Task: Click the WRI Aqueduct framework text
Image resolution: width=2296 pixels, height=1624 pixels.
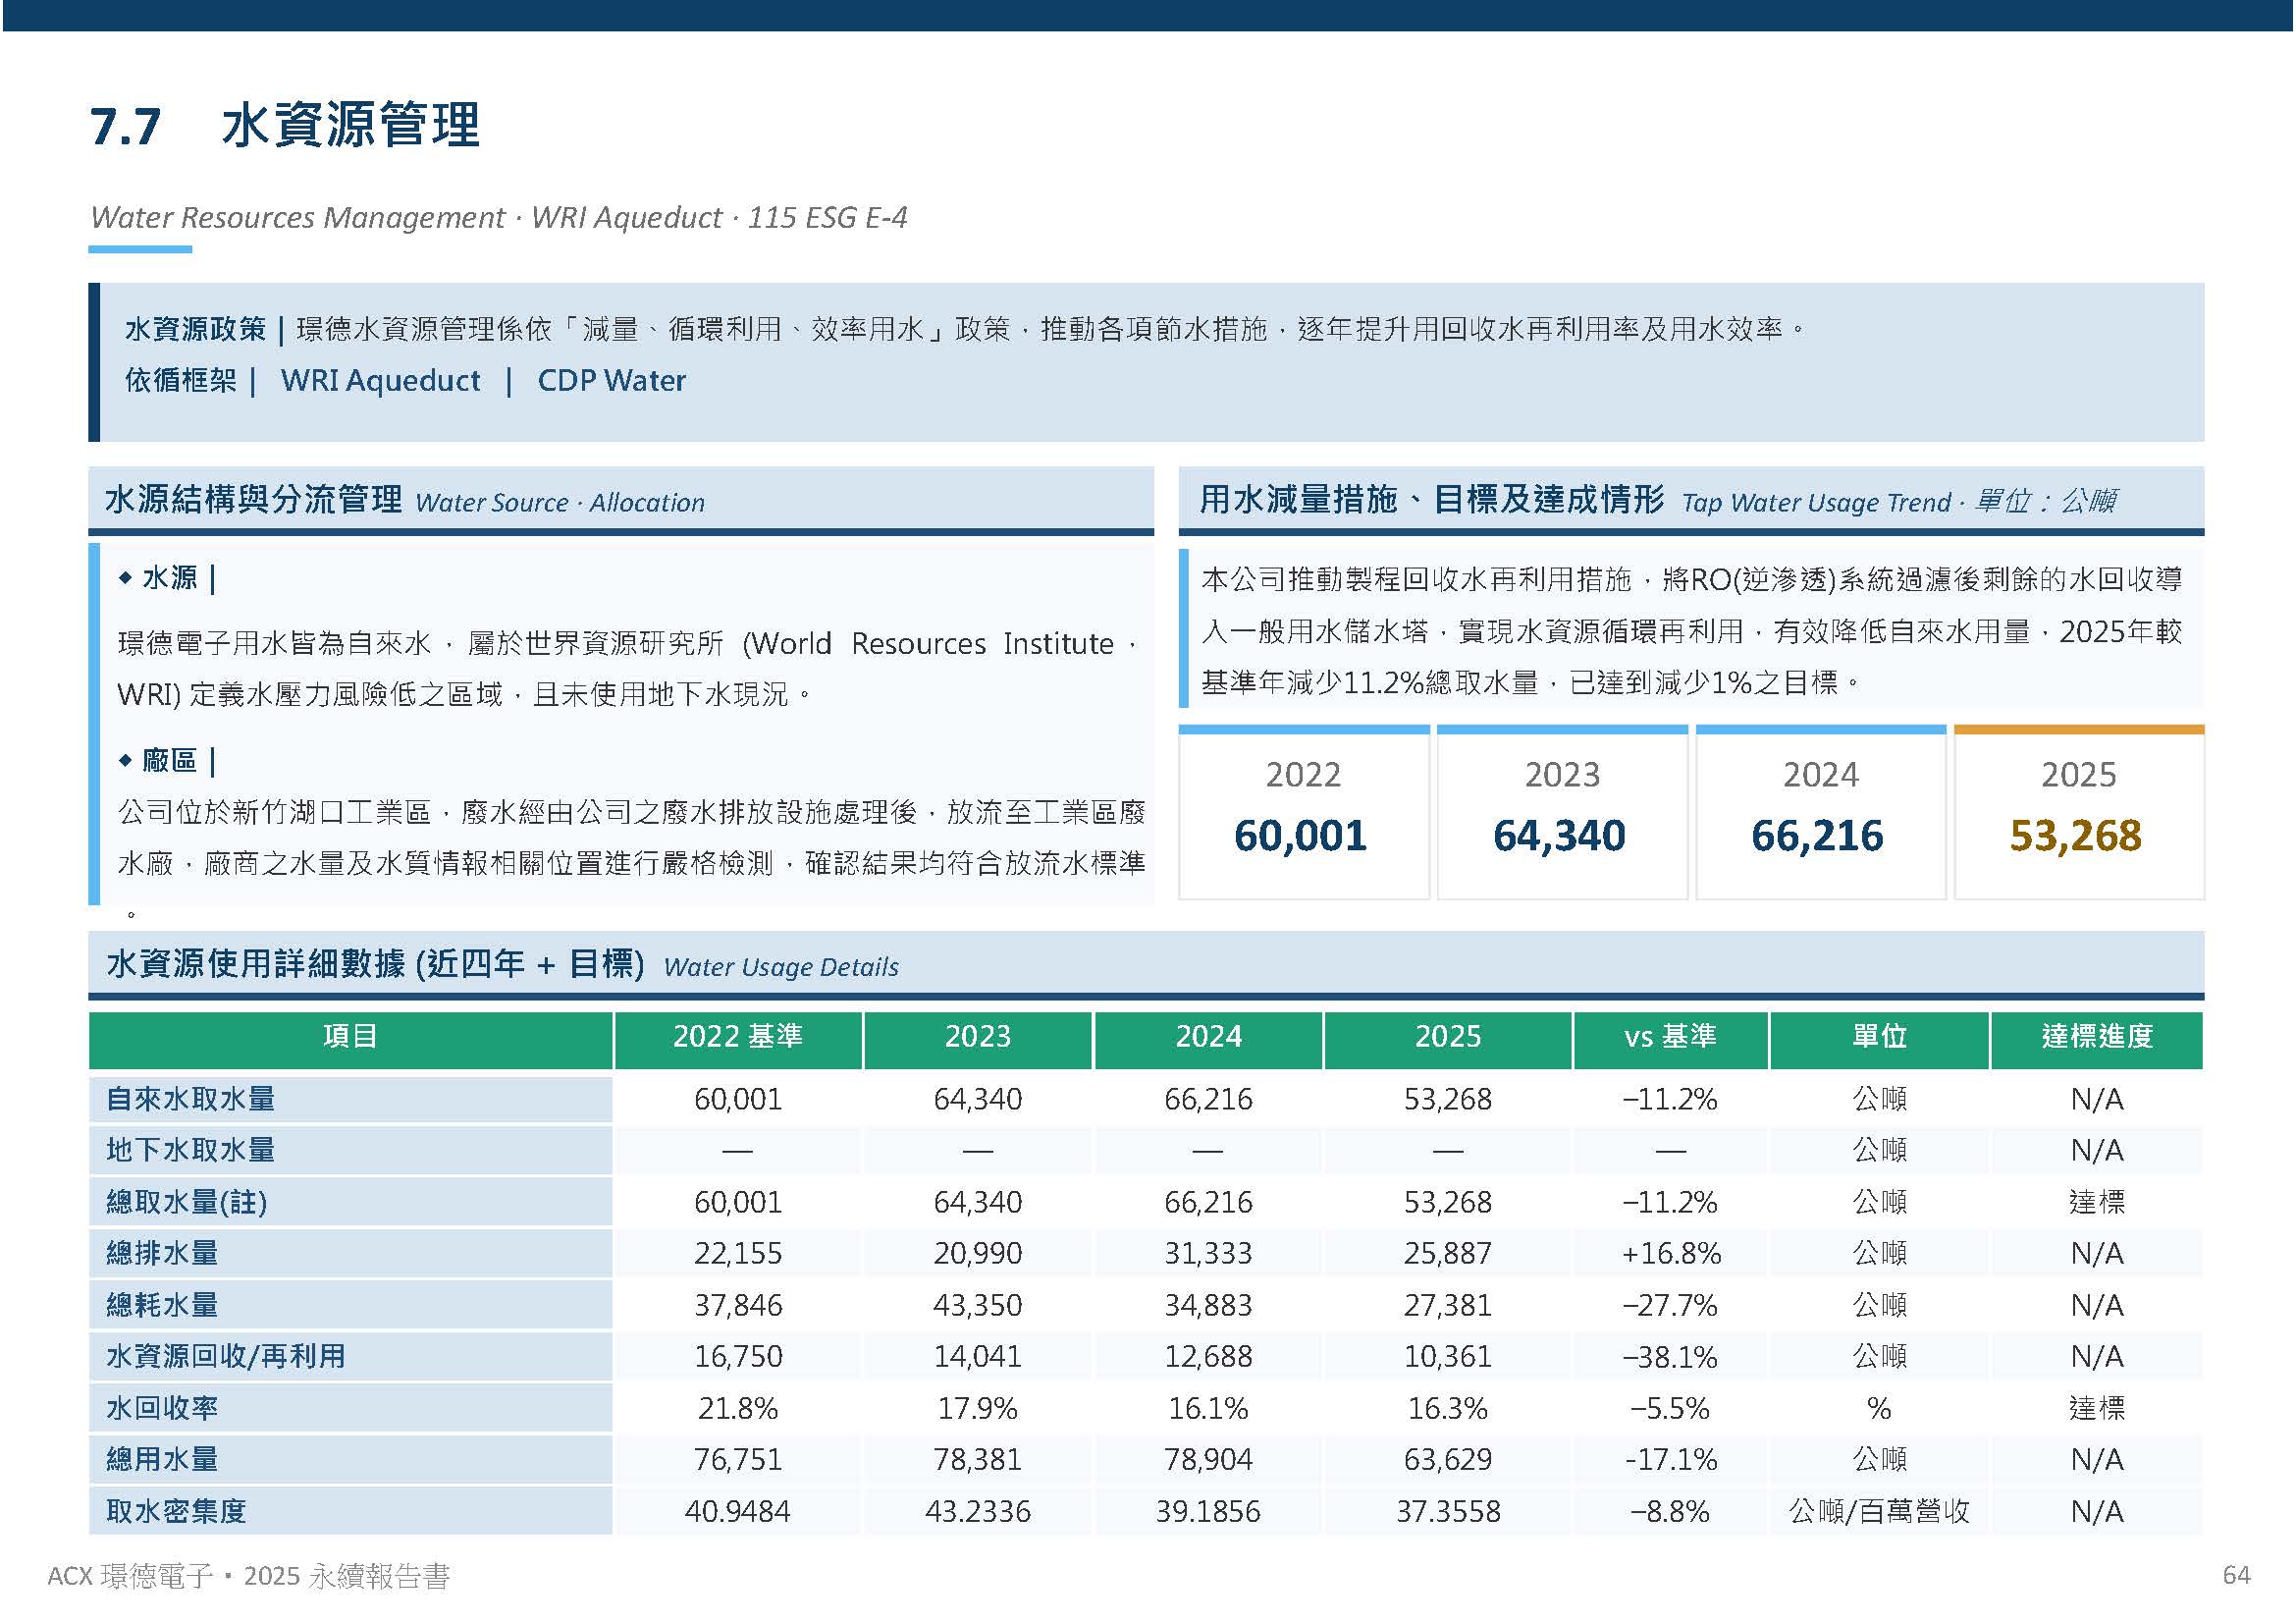Action: (x=380, y=381)
